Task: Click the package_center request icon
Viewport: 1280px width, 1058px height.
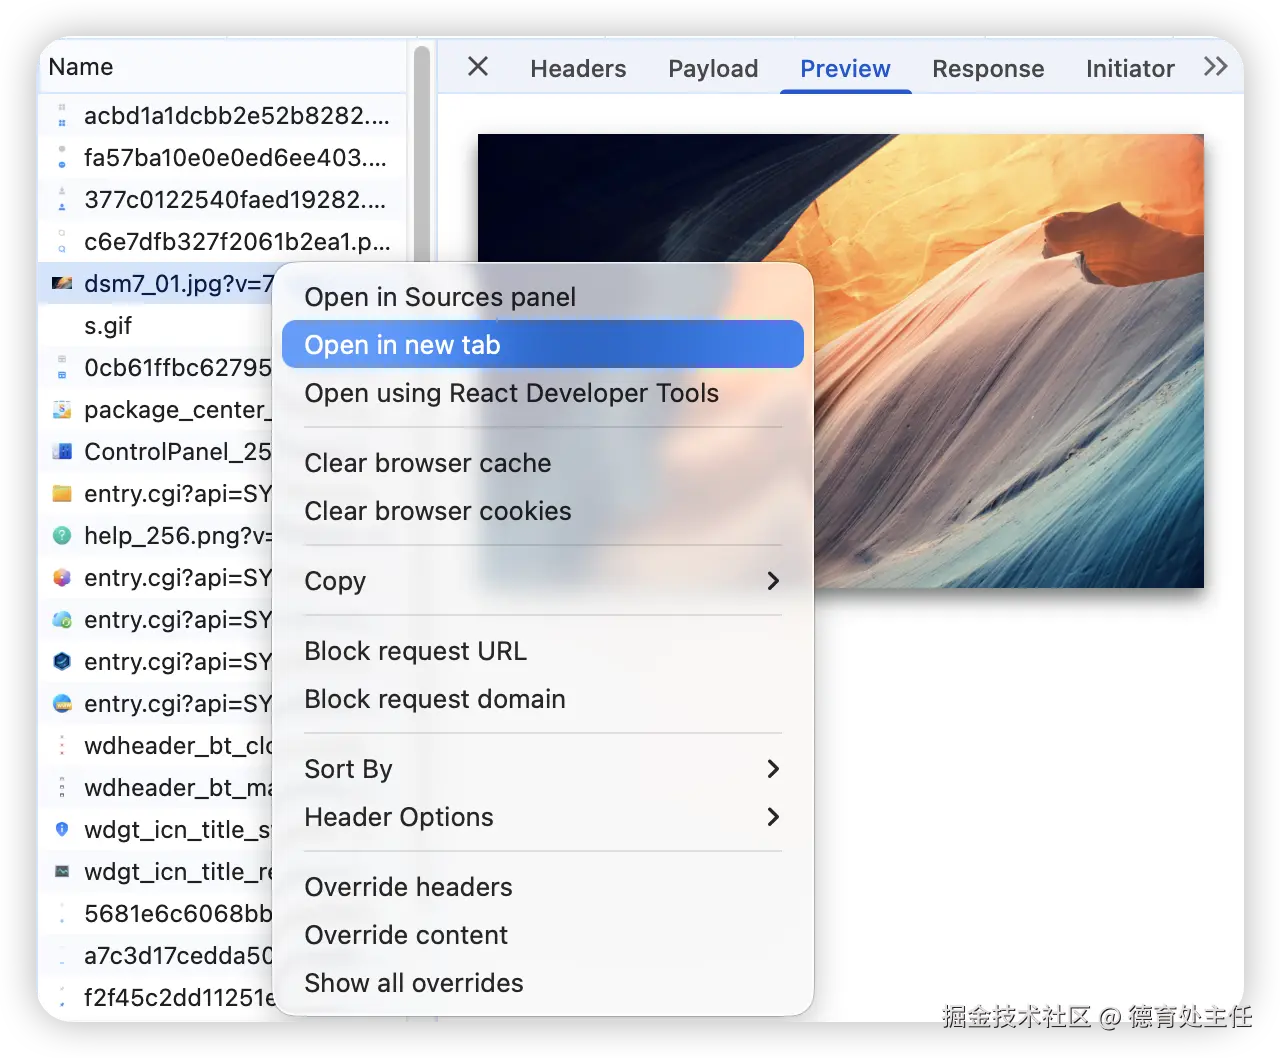Action: point(62,410)
